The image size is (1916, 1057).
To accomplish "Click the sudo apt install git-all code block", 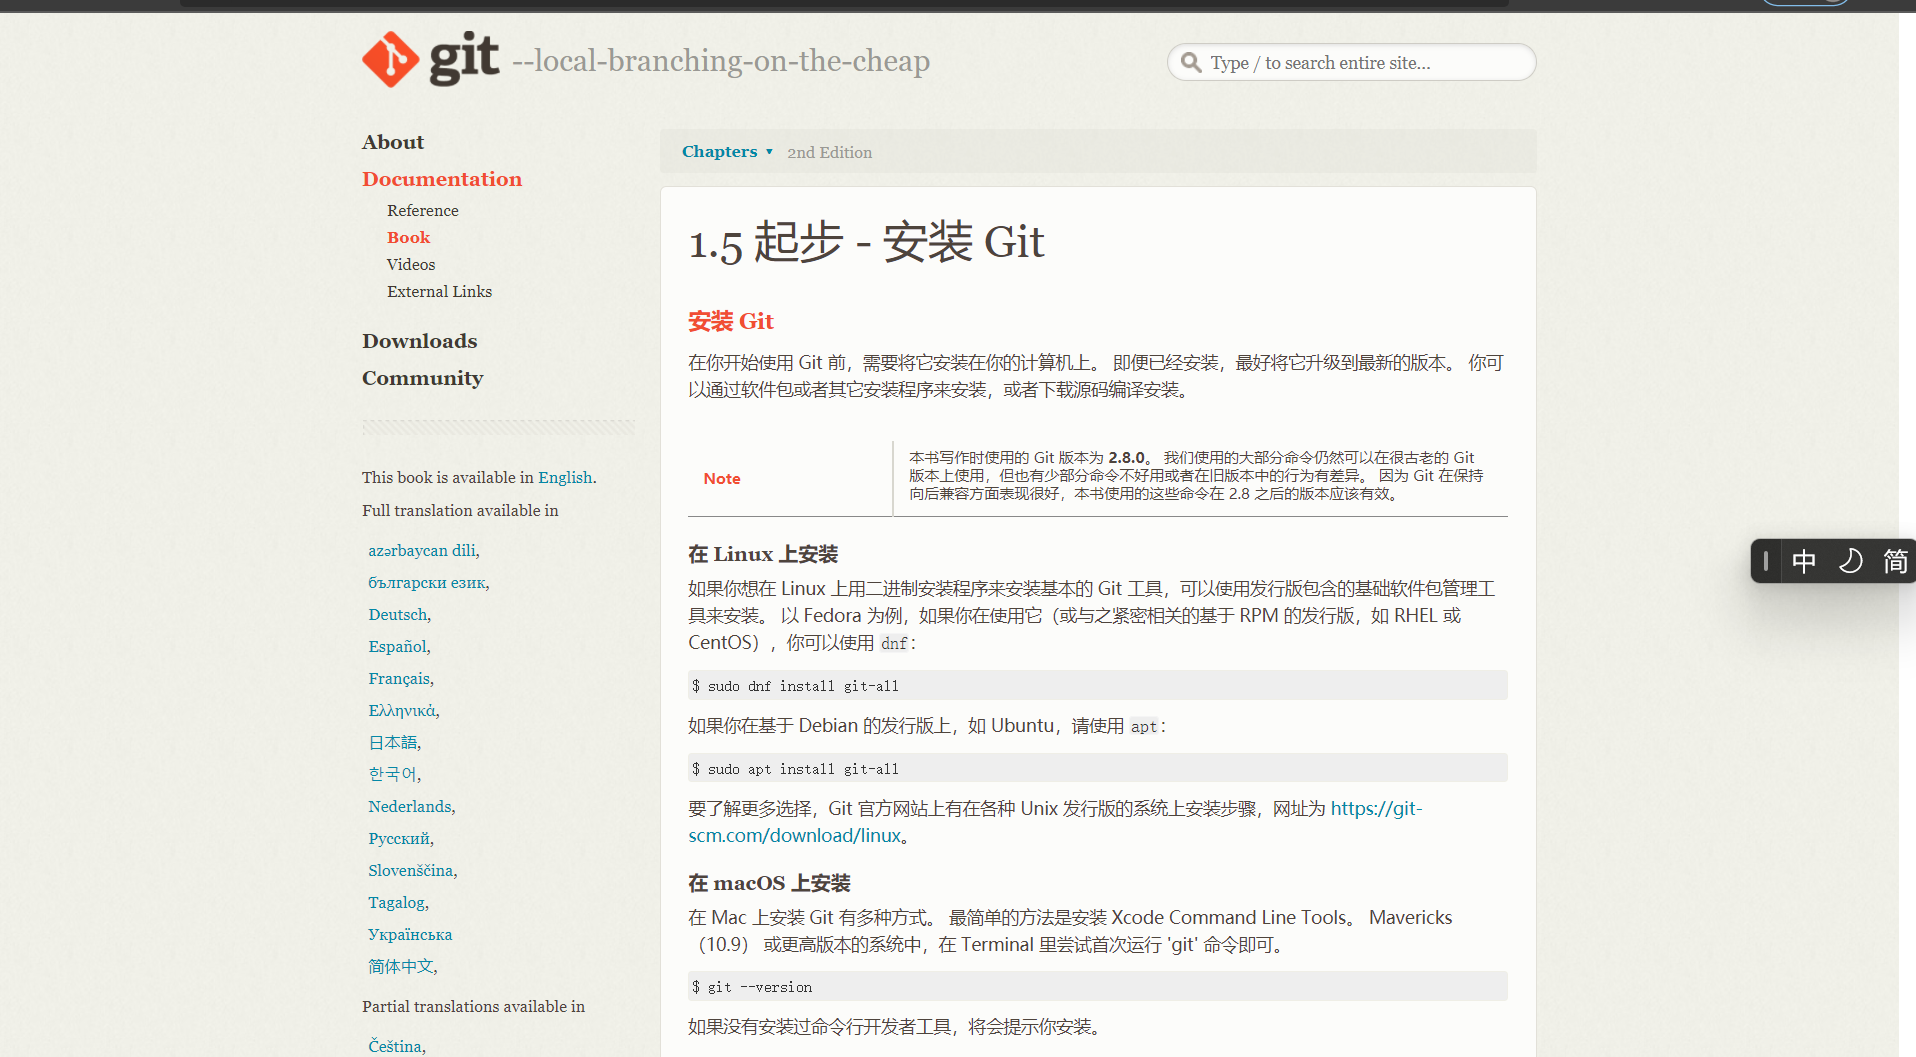I will (1098, 768).
